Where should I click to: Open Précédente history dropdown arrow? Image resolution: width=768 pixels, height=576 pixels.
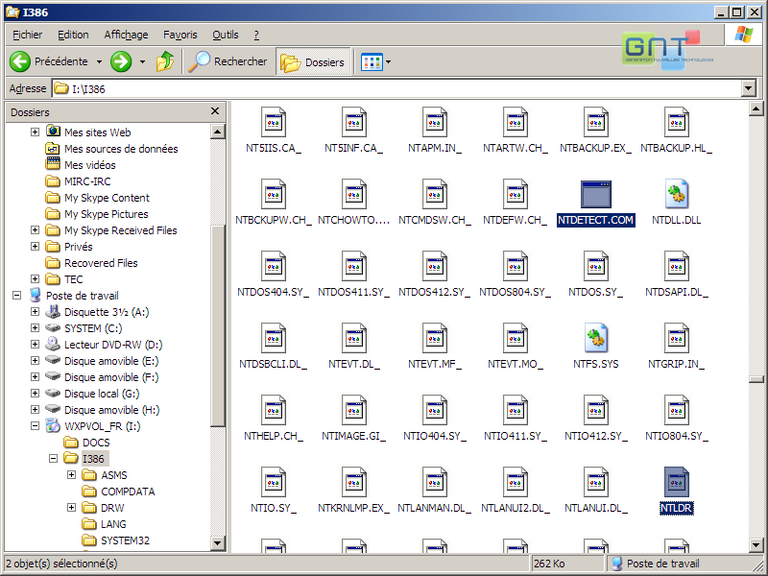[99, 62]
